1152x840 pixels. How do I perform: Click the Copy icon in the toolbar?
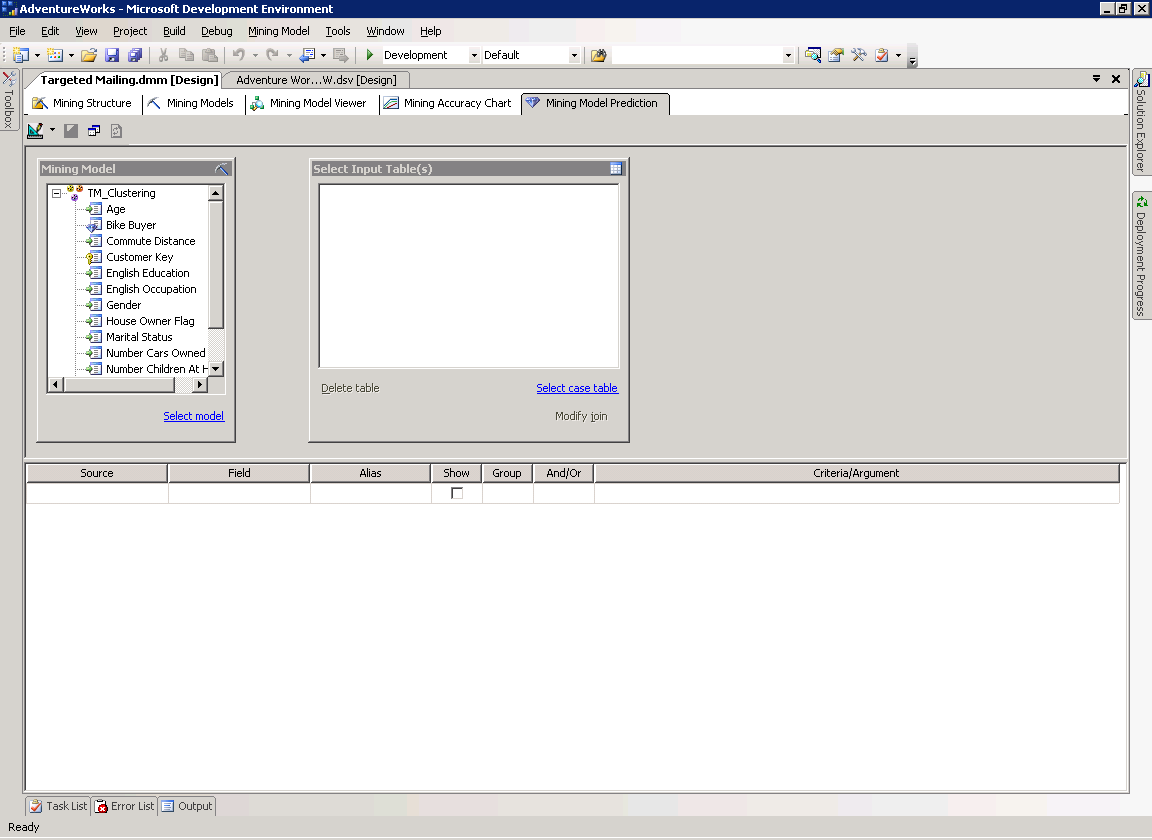point(187,55)
